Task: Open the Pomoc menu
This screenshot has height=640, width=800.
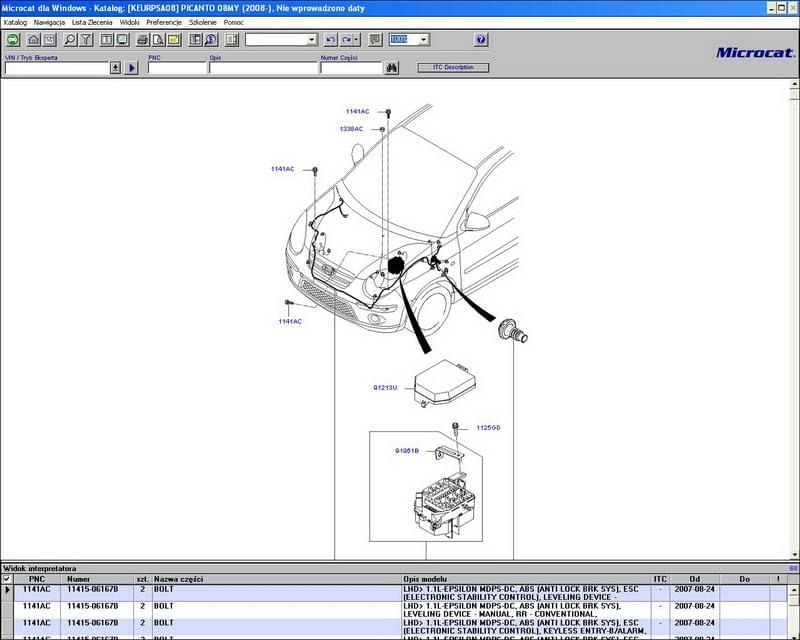Action: pyautogui.click(x=234, y=22)
